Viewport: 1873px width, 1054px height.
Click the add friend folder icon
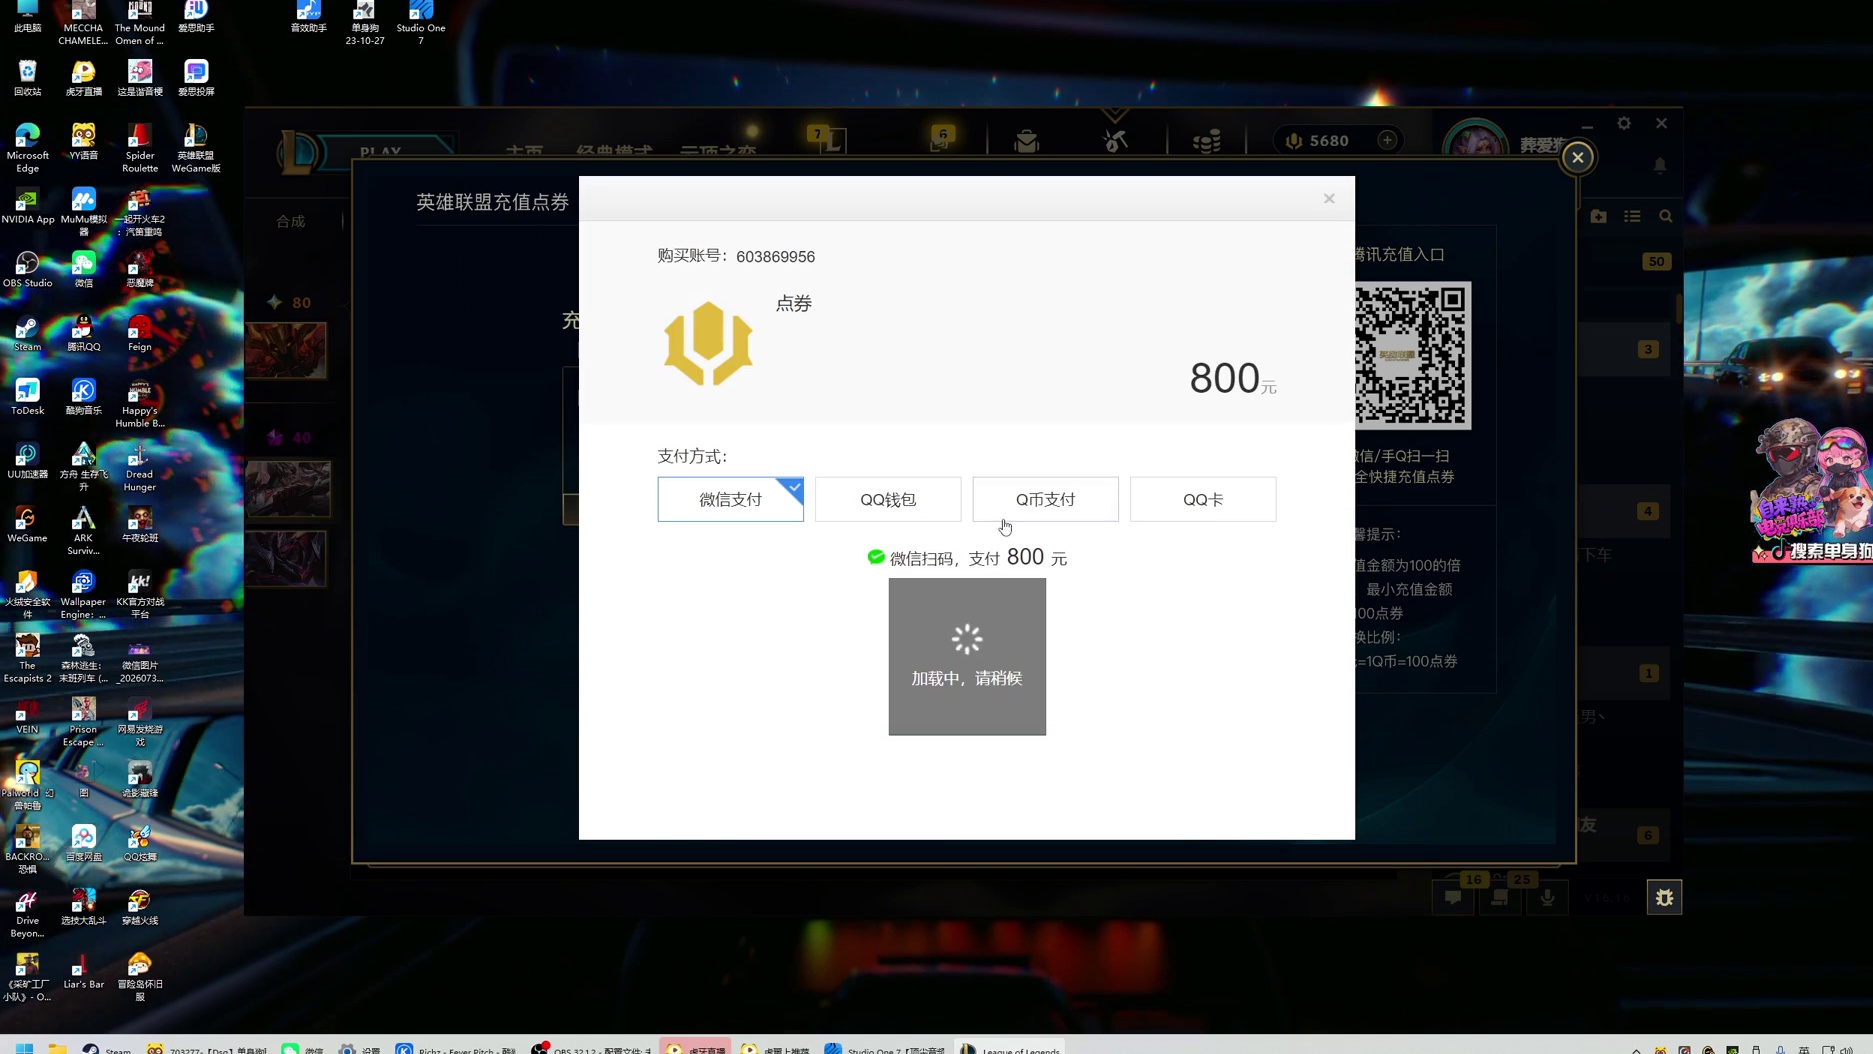1598,216
